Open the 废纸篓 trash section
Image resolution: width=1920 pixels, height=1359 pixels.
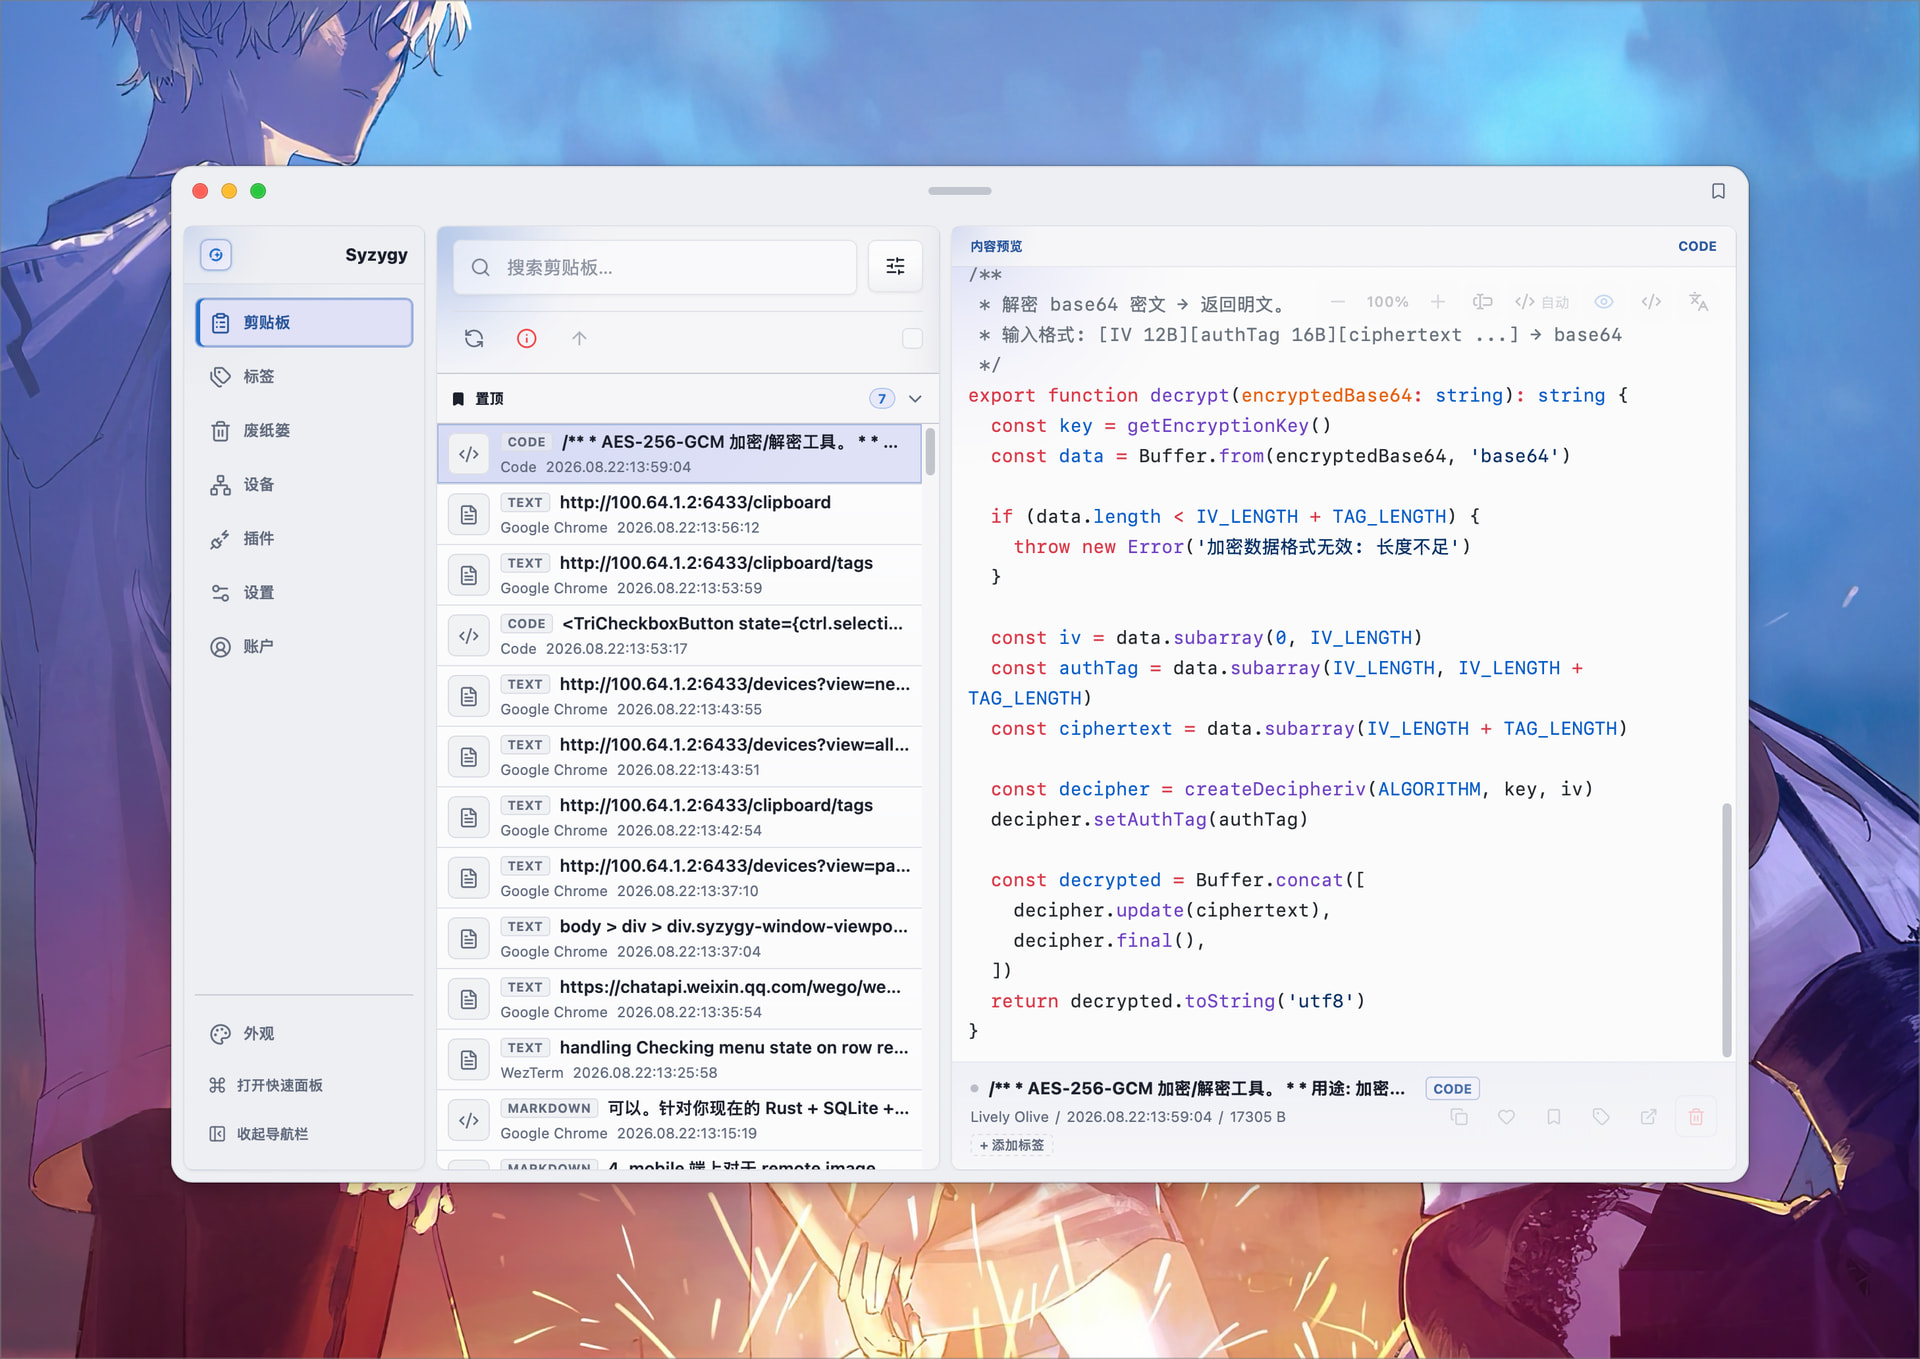304,430
